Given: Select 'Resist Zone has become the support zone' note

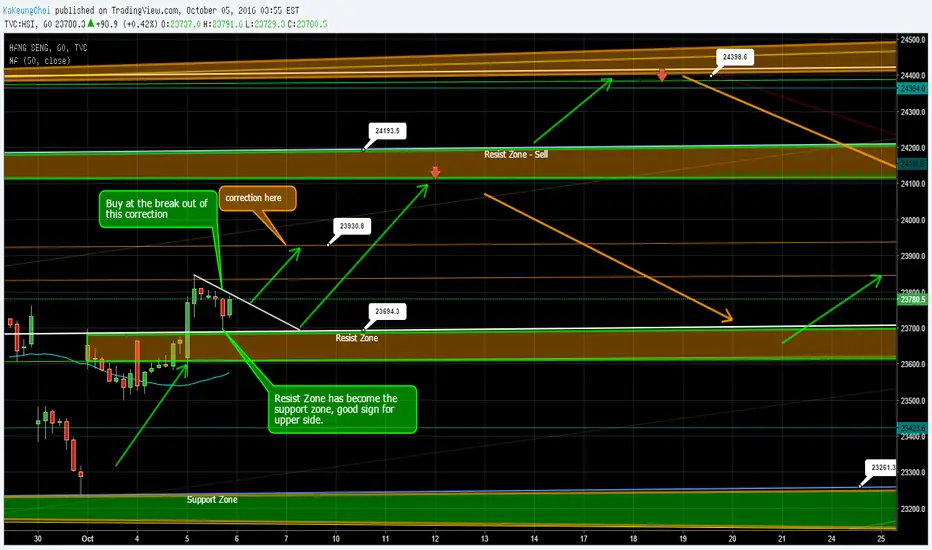Looking at the screenshot, I should pyautogui.click(x=342, y=410).
